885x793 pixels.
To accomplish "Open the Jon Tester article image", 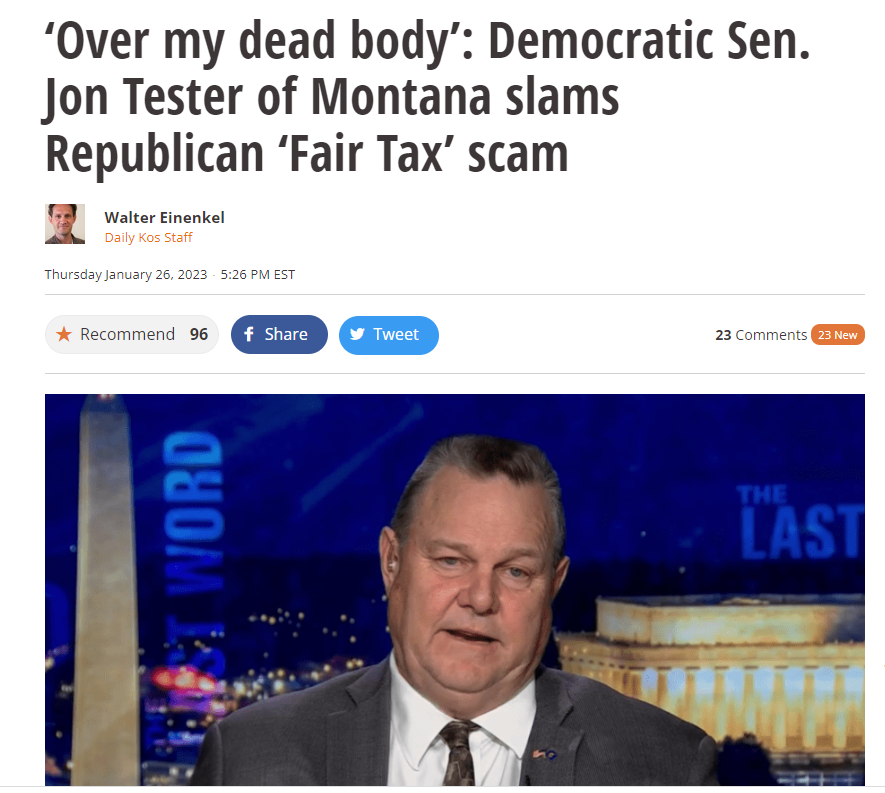I will (x=455, y=590).
